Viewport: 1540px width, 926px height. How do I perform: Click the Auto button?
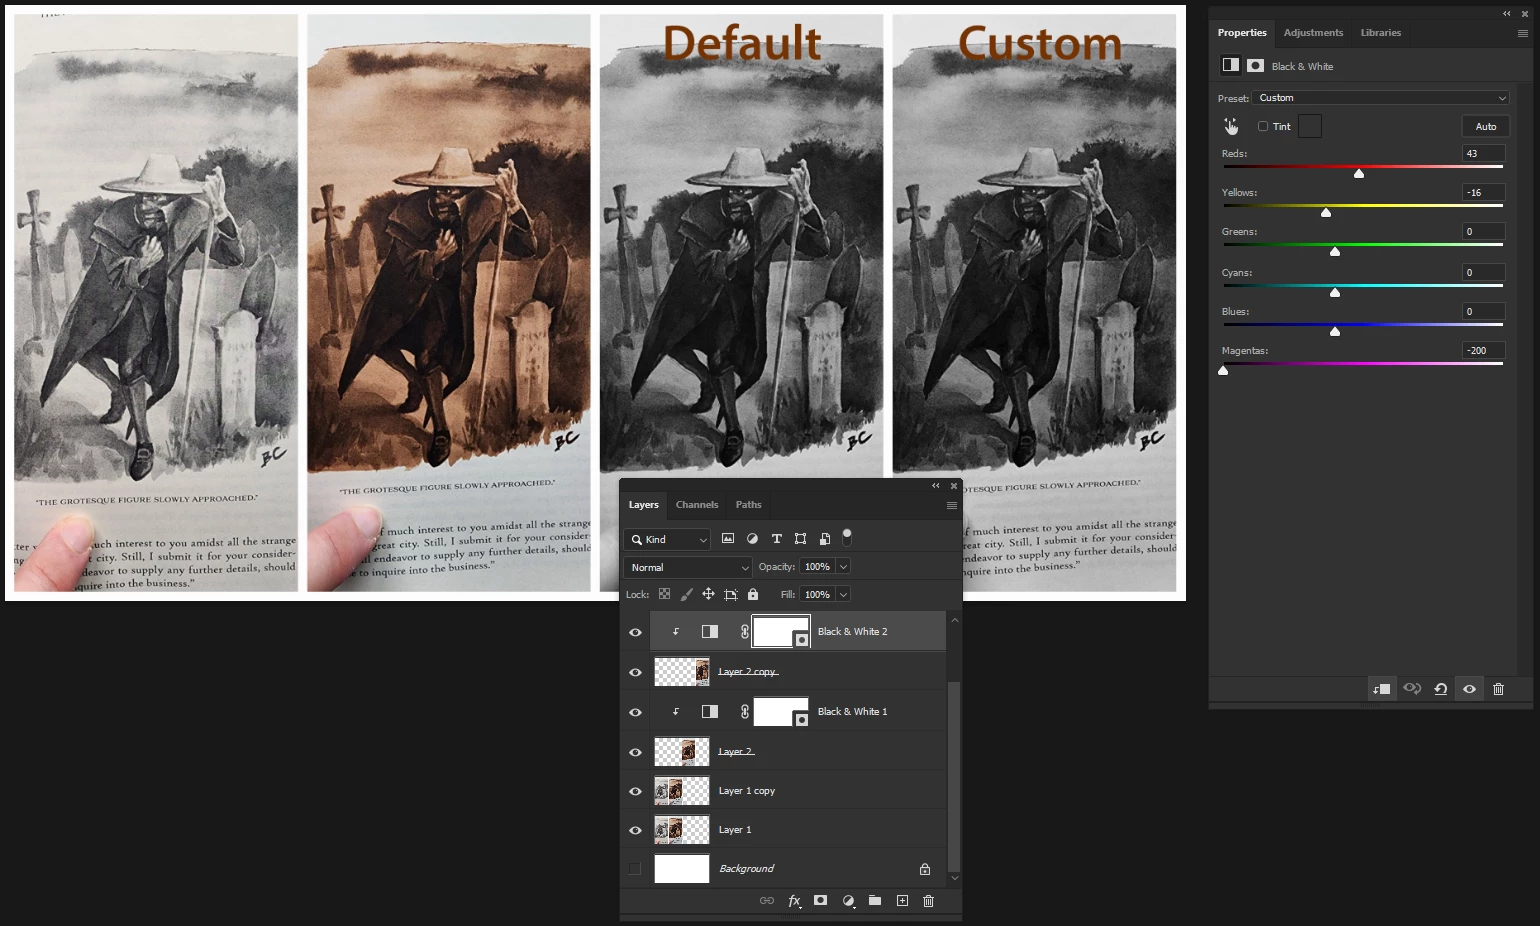tap(1486, 126)
